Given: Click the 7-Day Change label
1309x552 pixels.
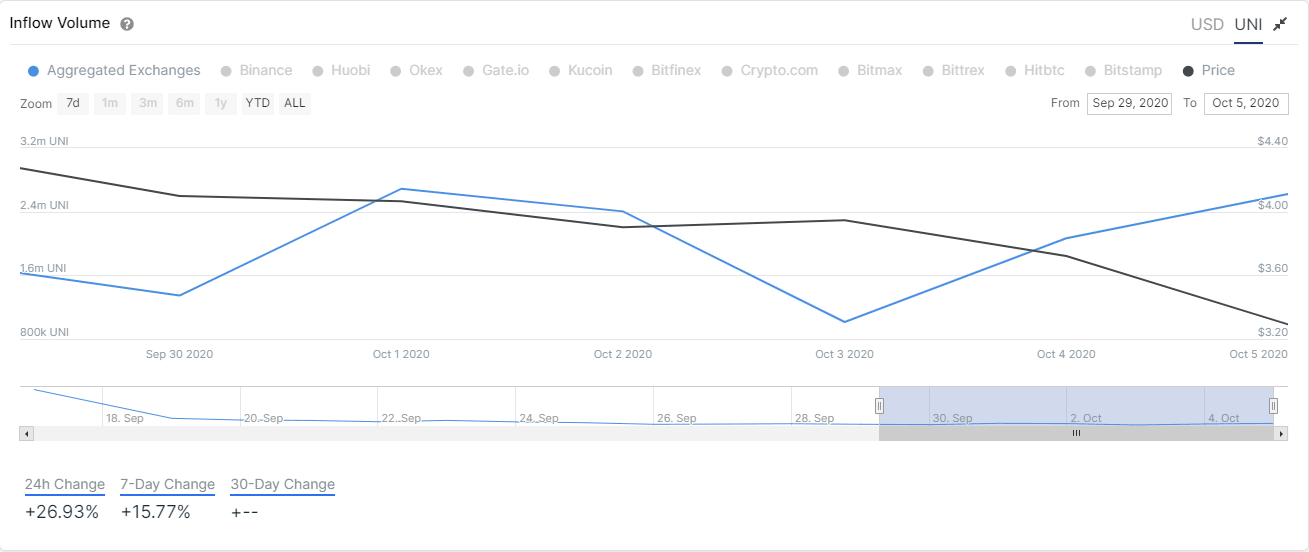Looking at the screenshot, I should [x=167, y=485].
